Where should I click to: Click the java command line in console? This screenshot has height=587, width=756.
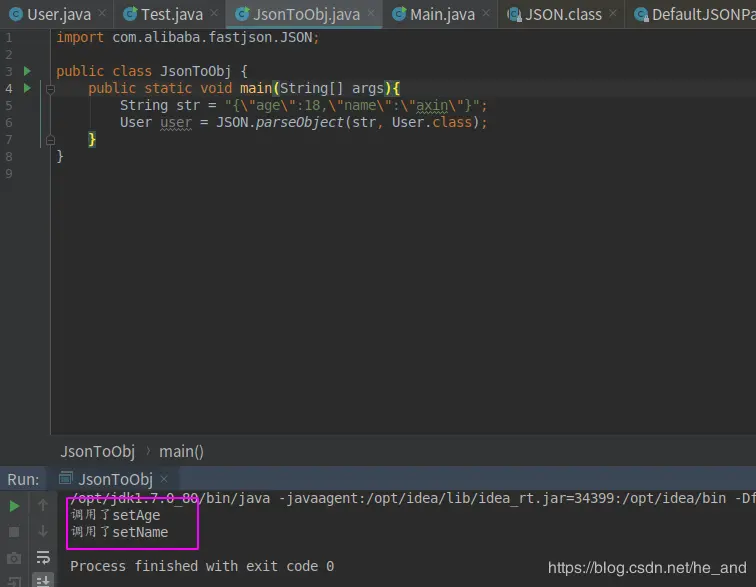click(x=413, y=498)
